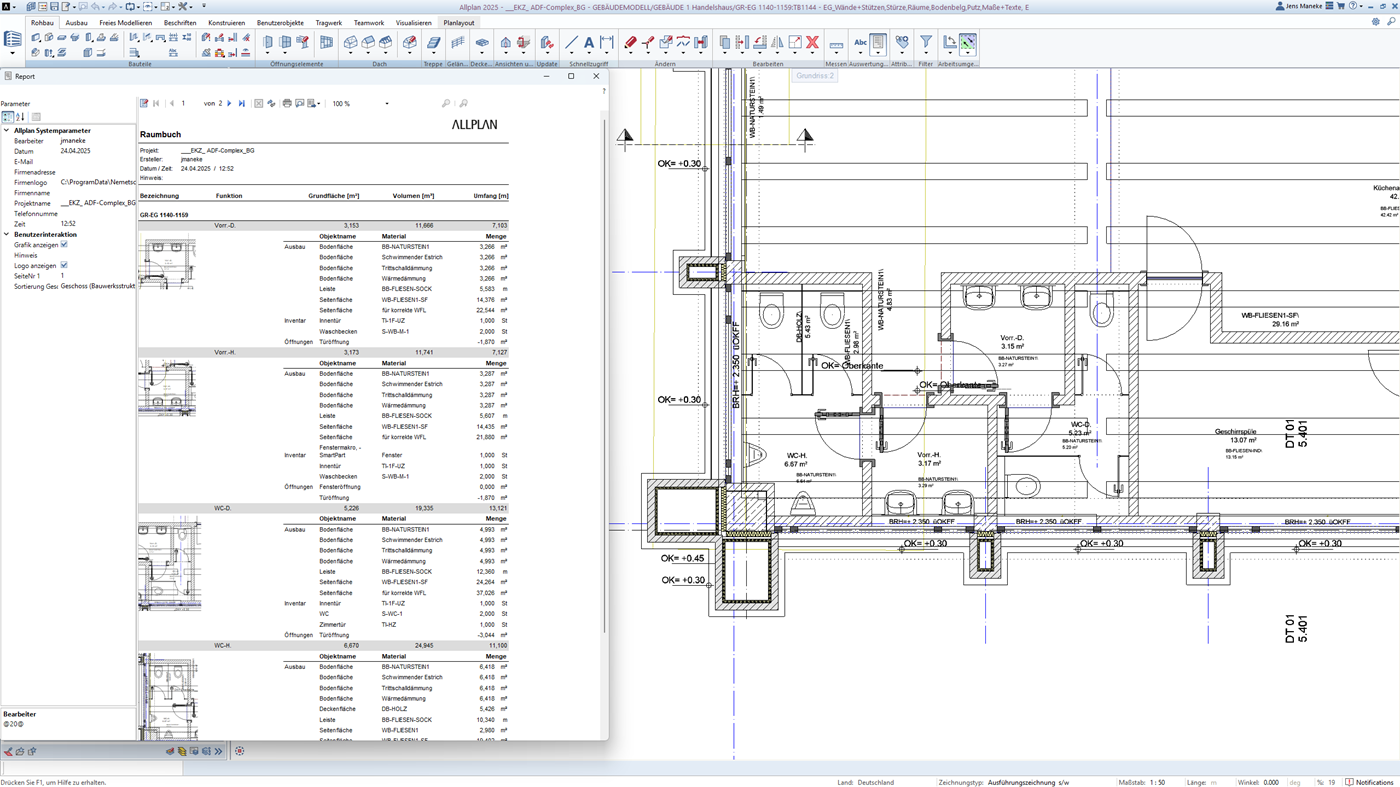1400x787 pixels.
Task: Click the Bearbeiter value jmaneke
Action: coord(73,141)
